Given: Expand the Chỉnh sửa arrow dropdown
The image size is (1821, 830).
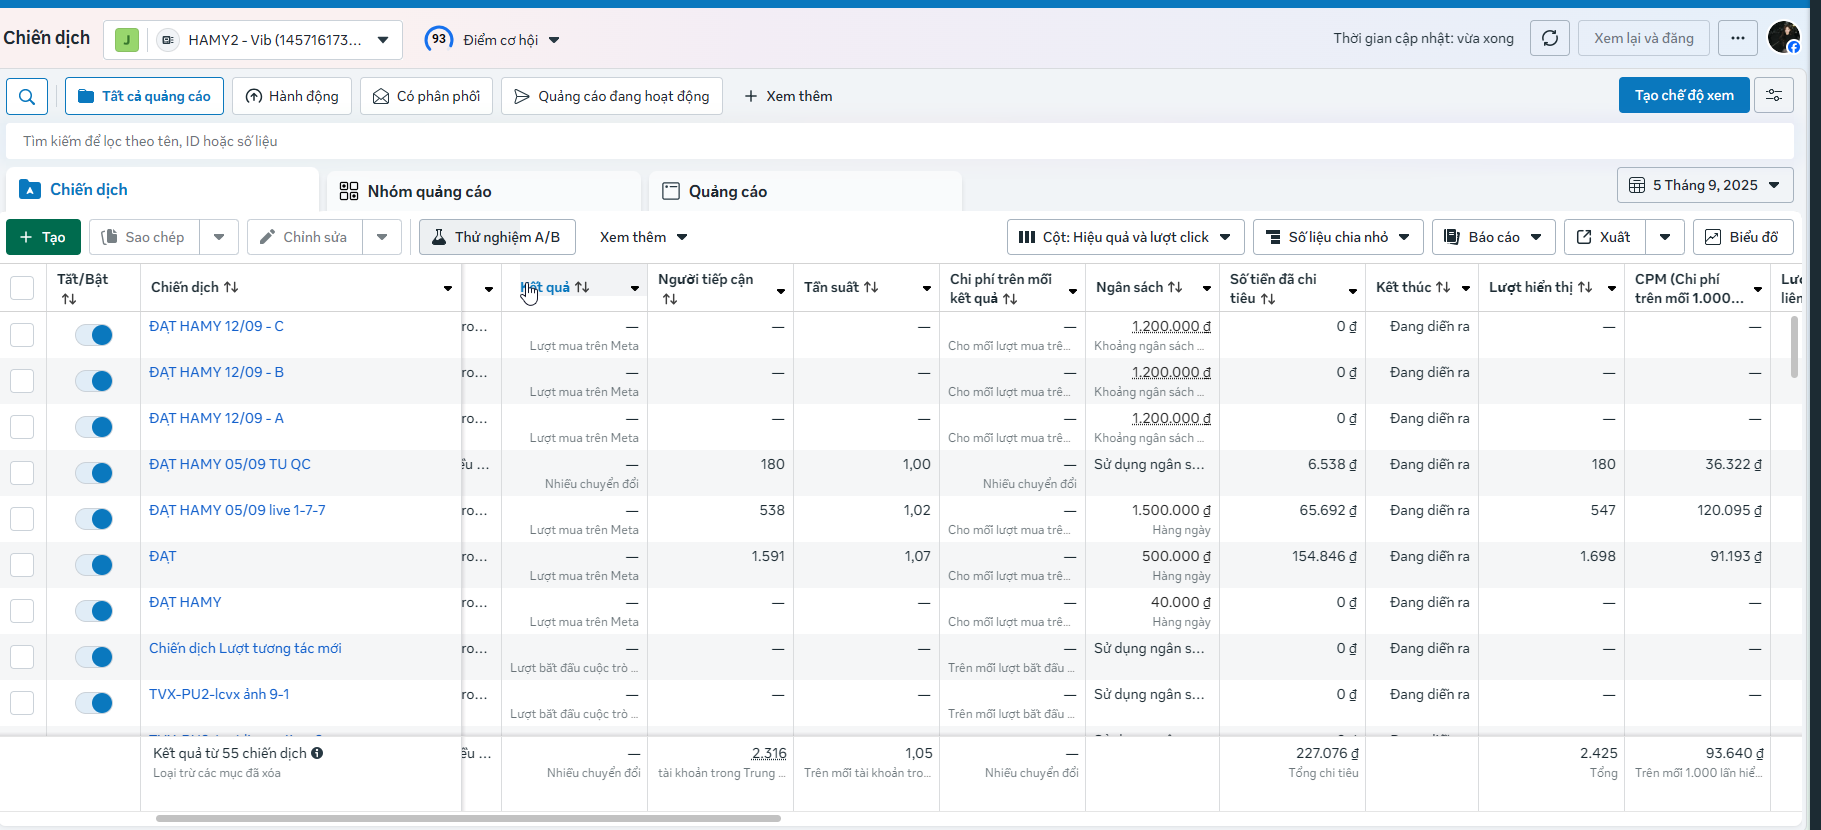Looking at the screenshot, I should [382, 237].
